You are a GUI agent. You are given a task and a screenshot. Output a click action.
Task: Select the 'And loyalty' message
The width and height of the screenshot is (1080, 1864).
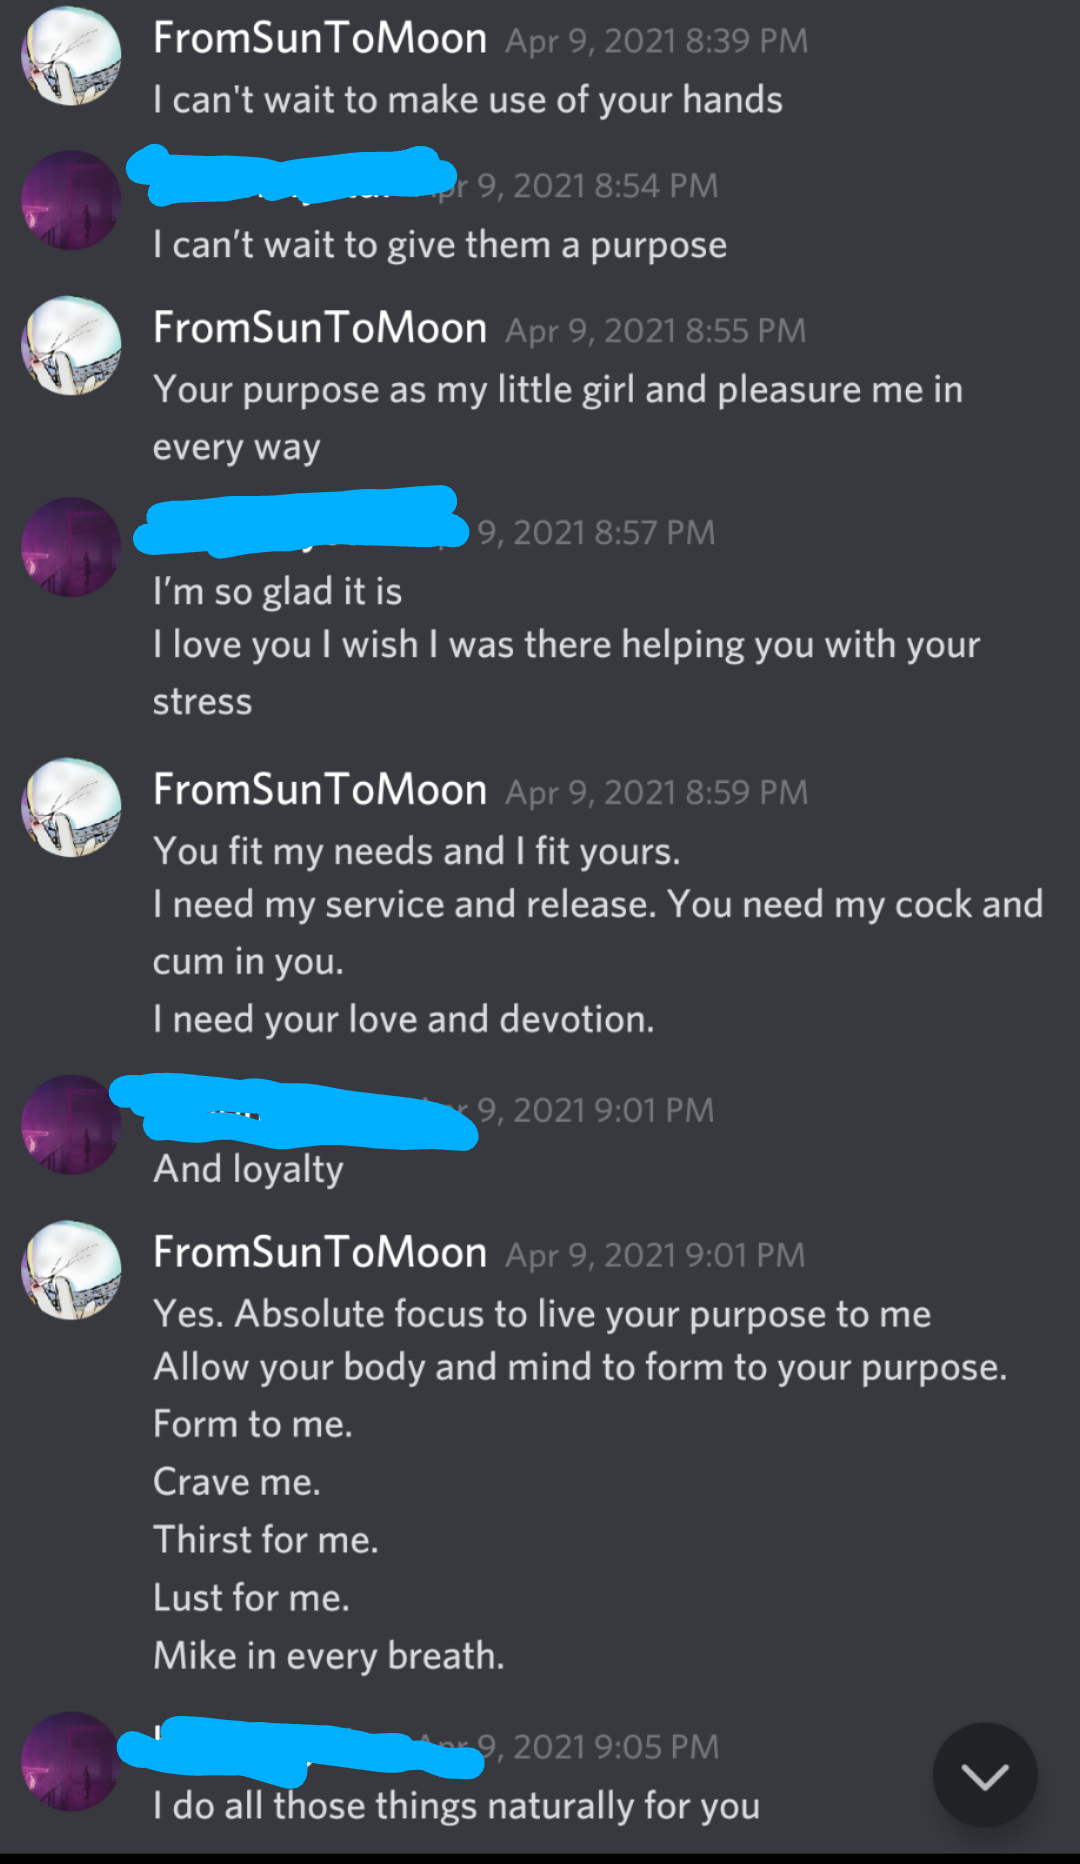click(x=248, y=1169)
